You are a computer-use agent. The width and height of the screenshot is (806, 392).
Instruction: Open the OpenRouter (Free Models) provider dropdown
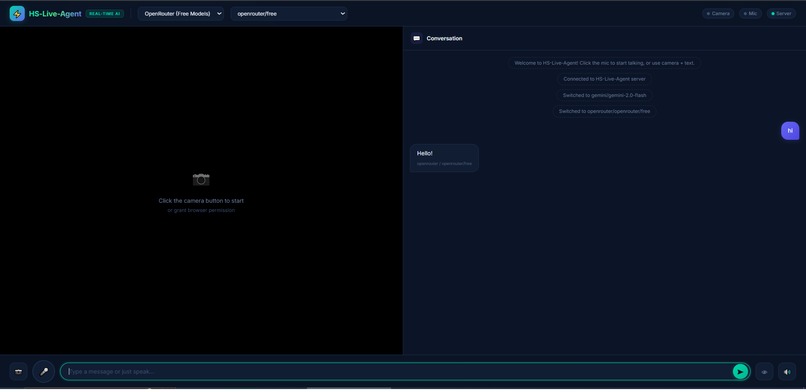[180, 14]
